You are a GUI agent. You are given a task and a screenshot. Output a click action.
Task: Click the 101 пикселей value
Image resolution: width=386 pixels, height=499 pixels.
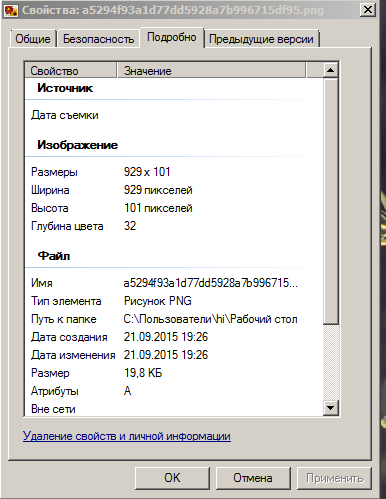158,208
